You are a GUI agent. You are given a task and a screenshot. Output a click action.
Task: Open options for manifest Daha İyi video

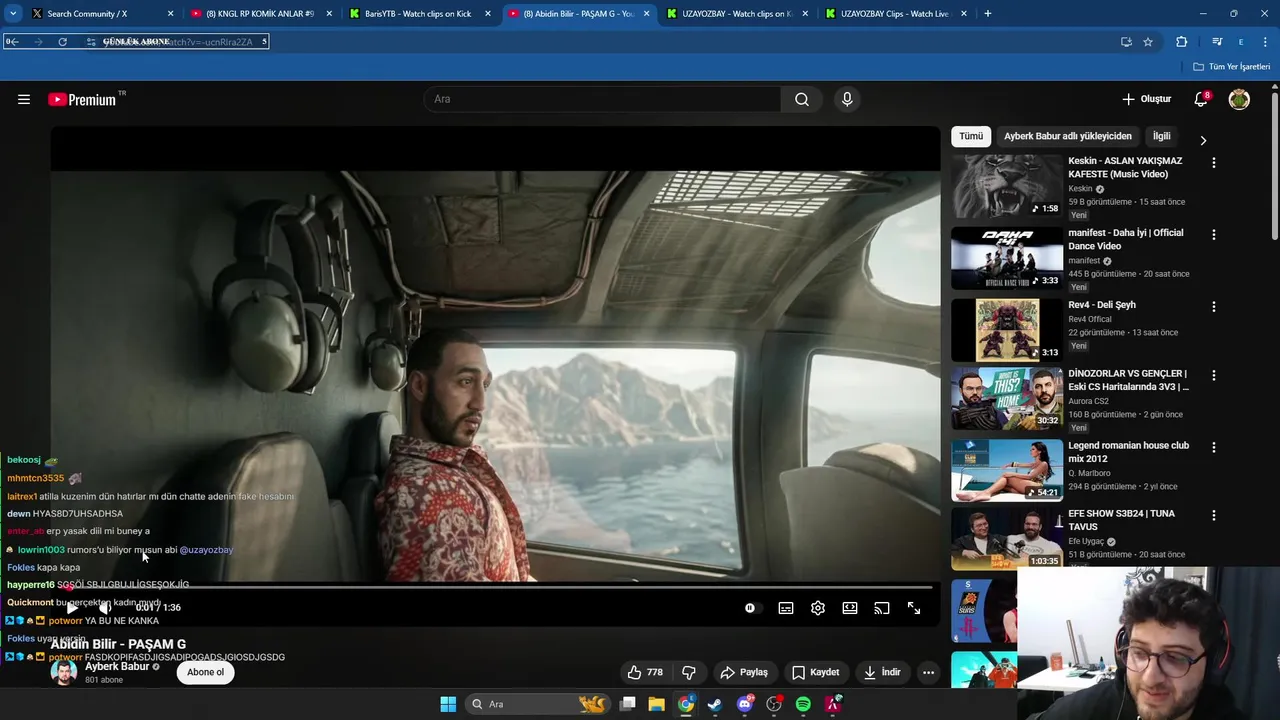(x=1214, y=234)
